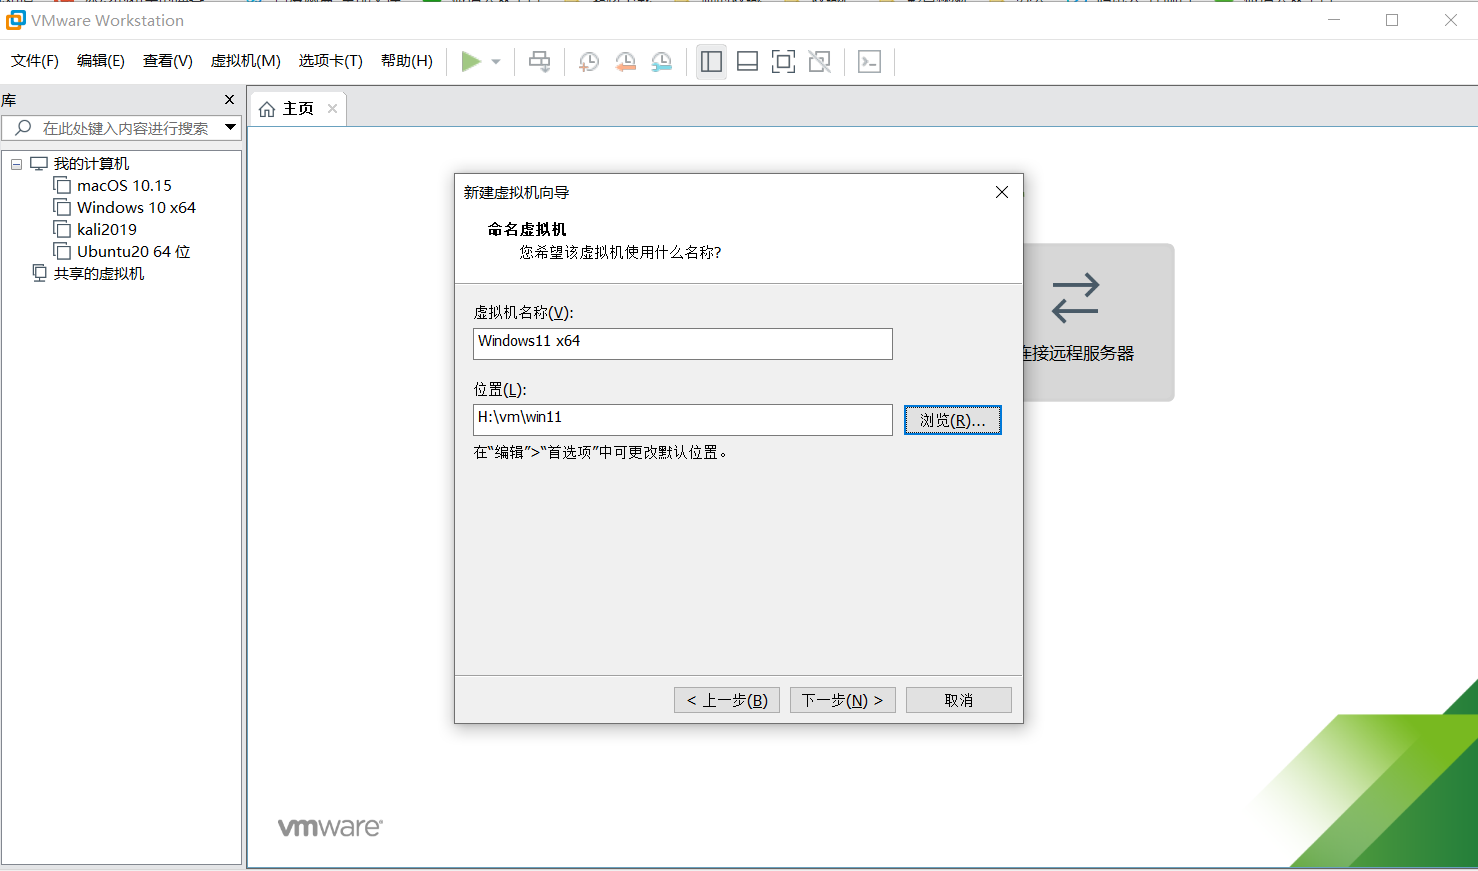Viewport: 1478px width, 871px height.
Task: Click the Take Snapshot clock icon
Action: coord(589,62)
